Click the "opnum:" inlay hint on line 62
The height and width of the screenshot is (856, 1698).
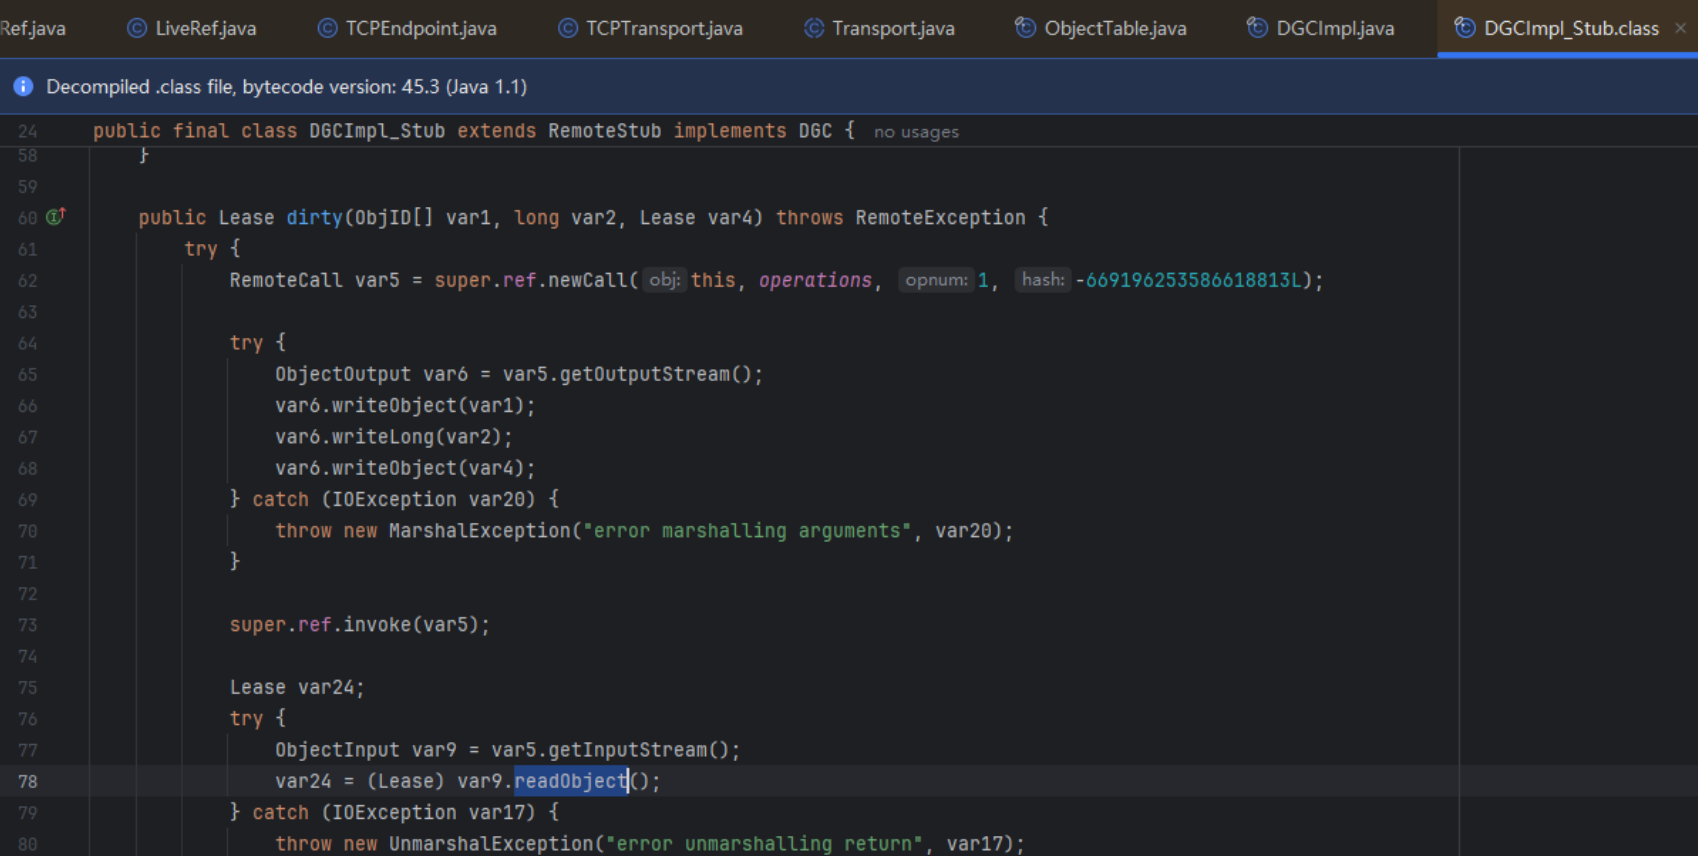(936, 280)
